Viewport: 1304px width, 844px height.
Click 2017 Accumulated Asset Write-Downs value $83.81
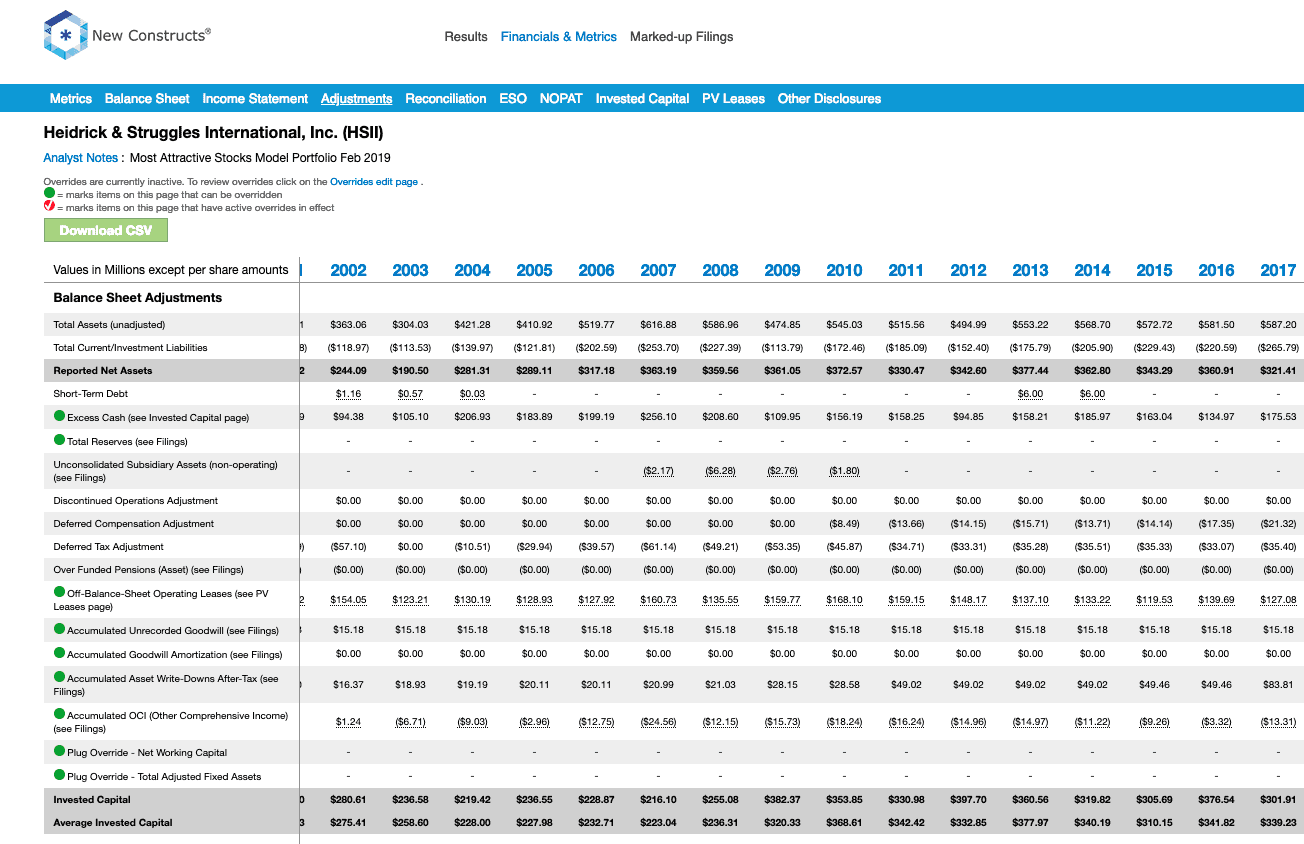[1278, 685]
